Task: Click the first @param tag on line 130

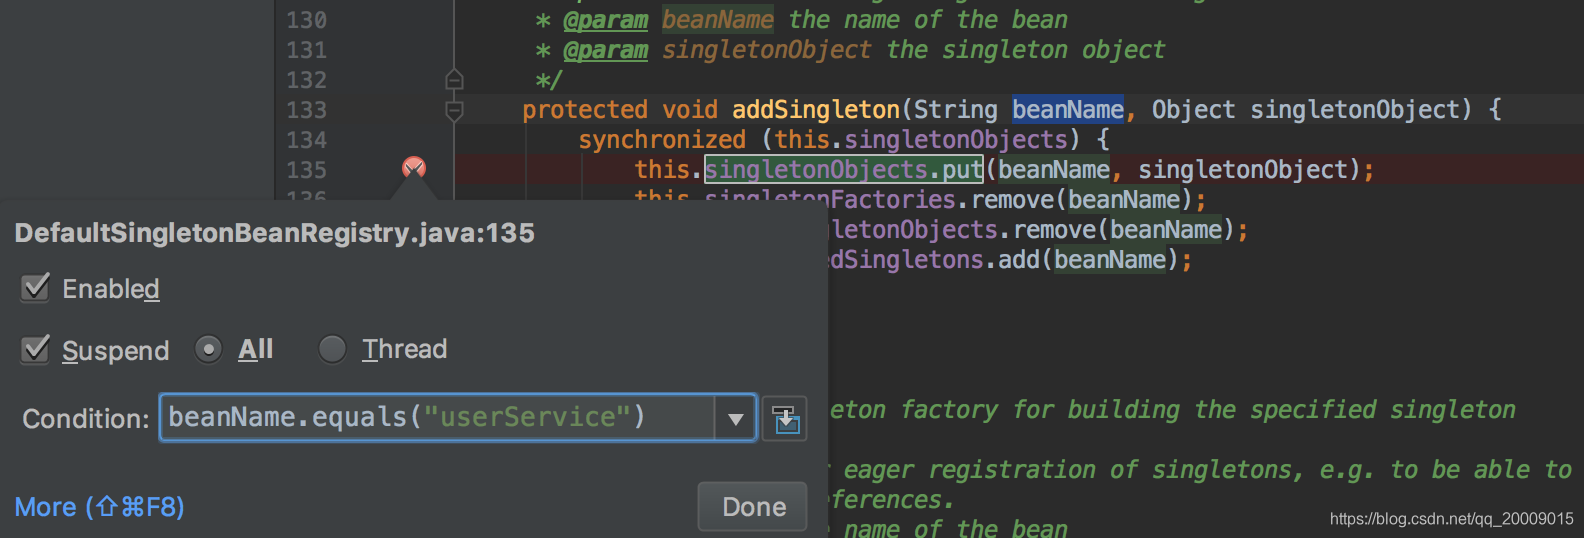Action: coord(606,20)
